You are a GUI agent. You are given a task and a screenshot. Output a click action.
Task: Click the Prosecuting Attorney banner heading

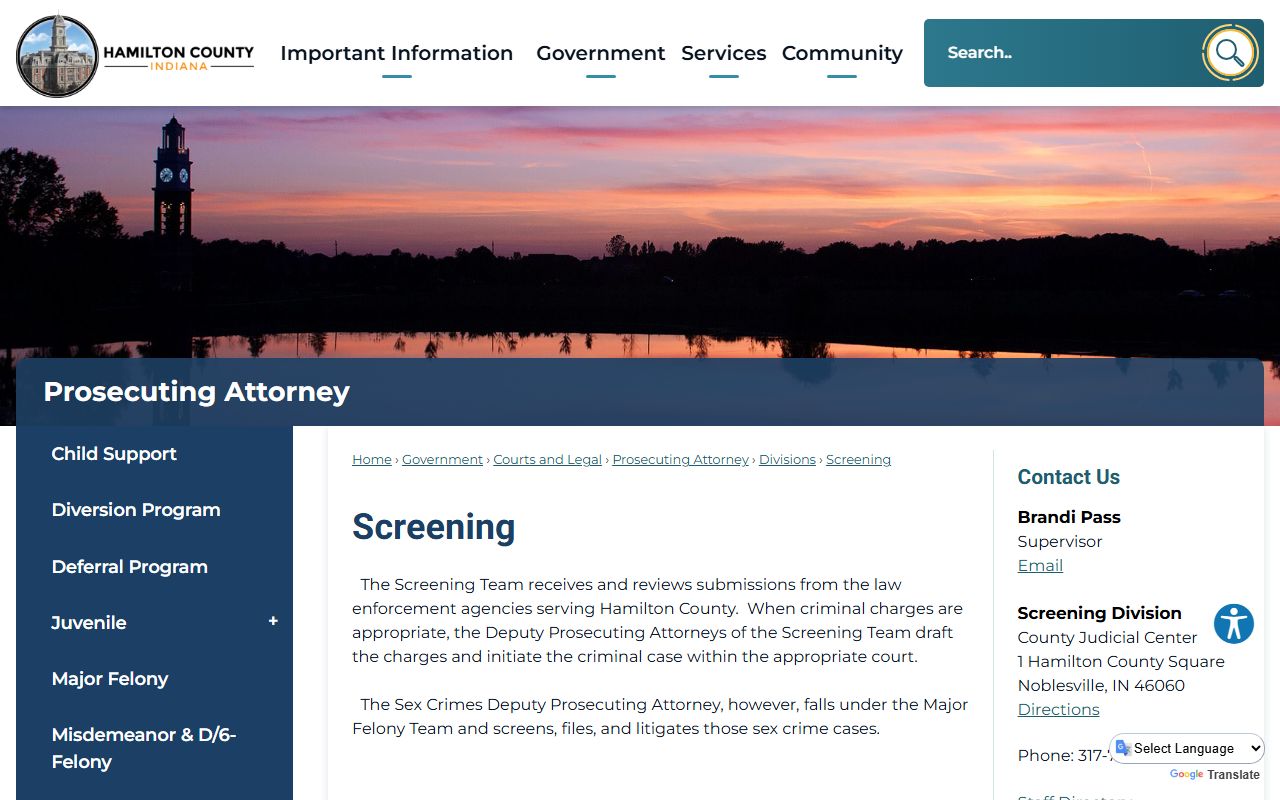(197, 392)
